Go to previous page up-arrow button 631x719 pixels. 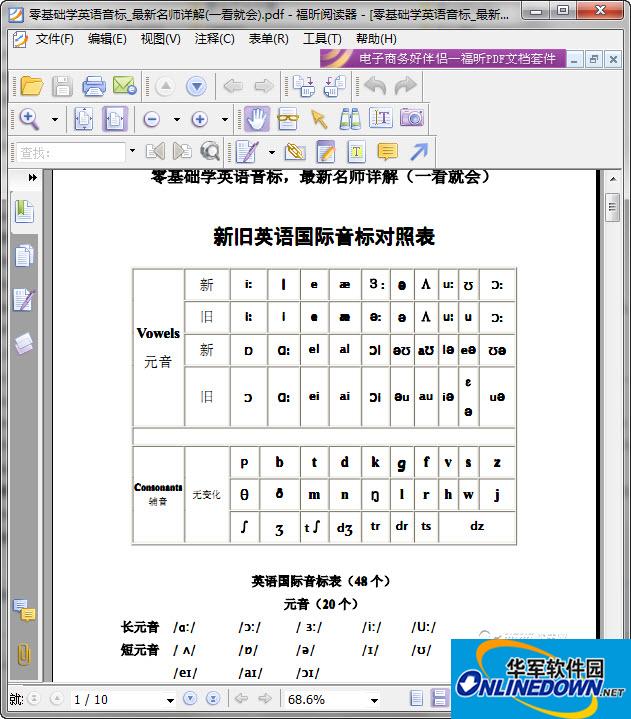click(x=165, y=86)
